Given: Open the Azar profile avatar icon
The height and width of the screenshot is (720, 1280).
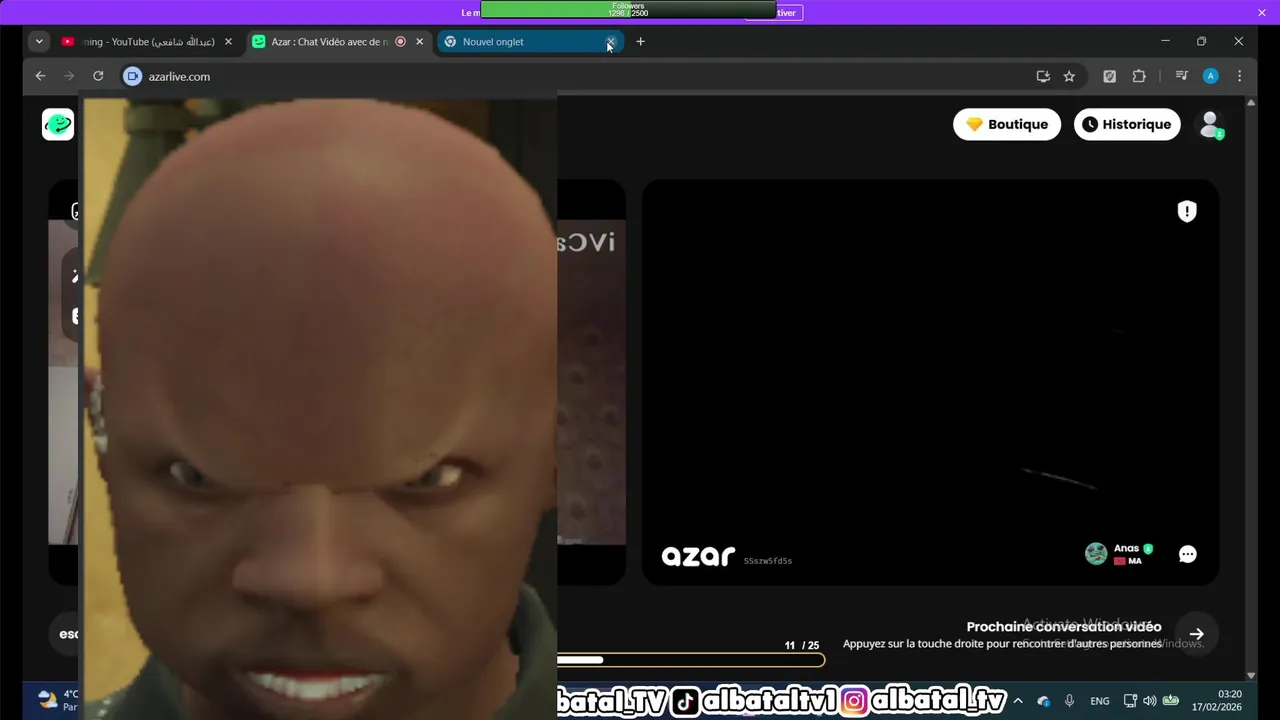Looking at the screenshot, I should pos(1210,124).
